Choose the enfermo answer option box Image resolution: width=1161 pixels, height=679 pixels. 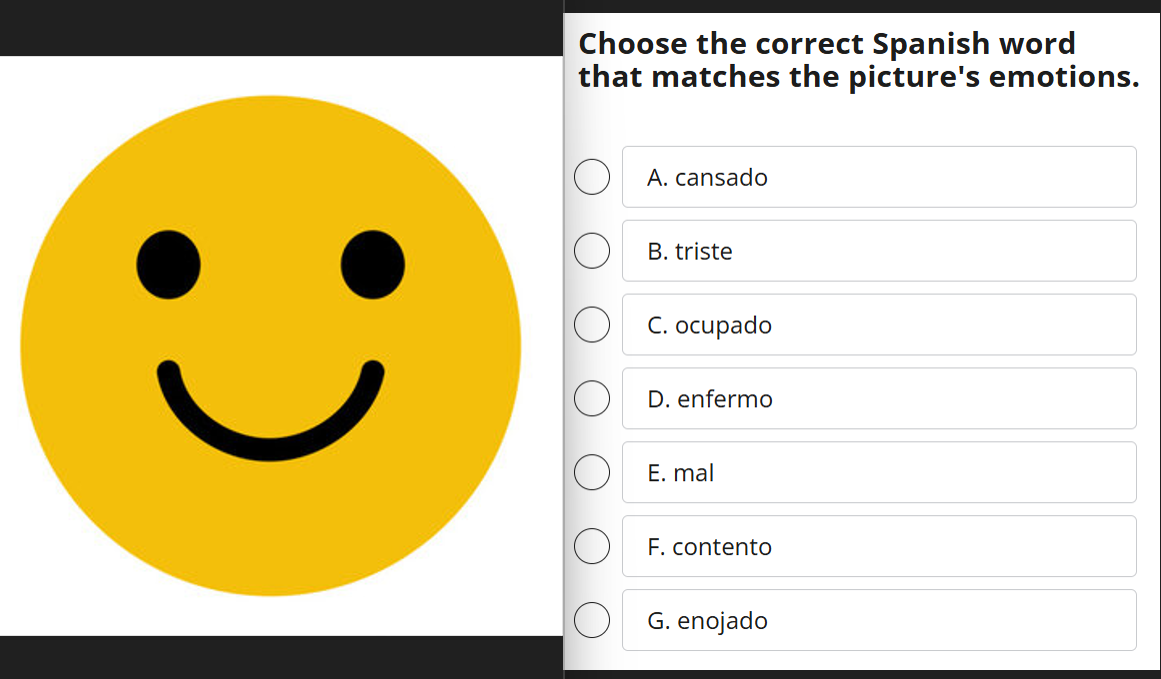pos(878,399)
